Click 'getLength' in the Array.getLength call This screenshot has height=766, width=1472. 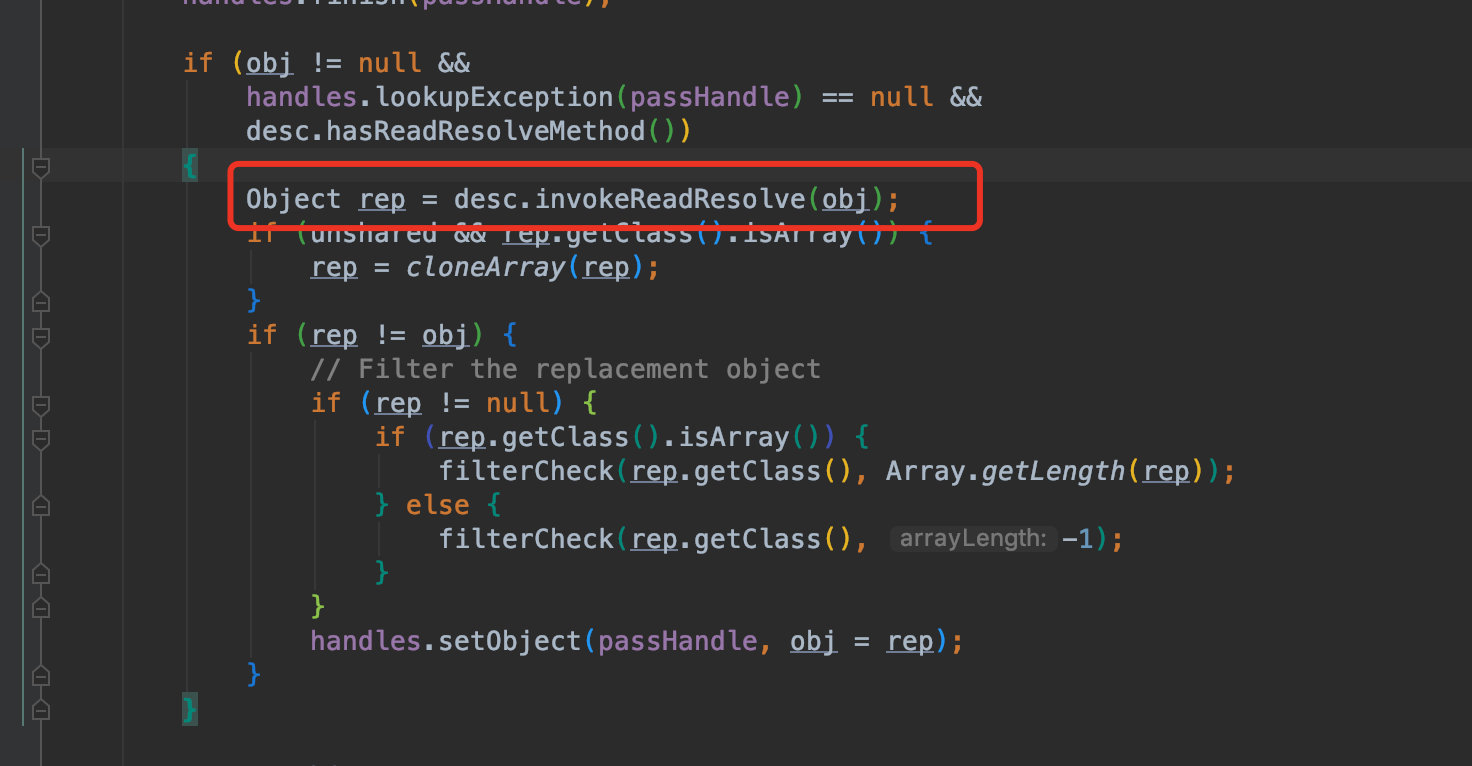(1053, 471)
